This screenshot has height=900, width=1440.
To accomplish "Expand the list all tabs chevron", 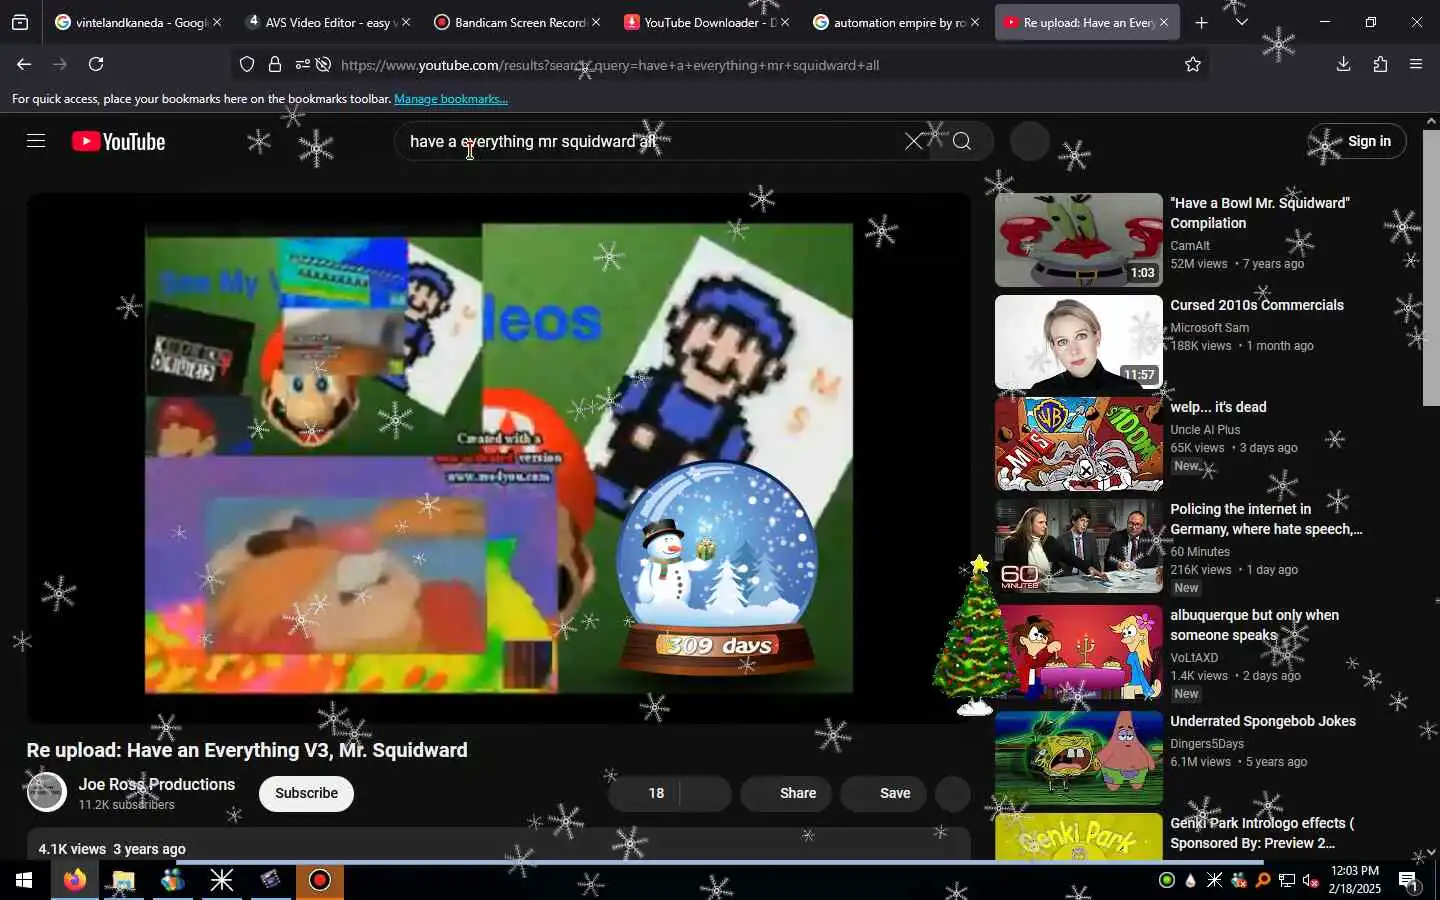I will point(1241,22).
